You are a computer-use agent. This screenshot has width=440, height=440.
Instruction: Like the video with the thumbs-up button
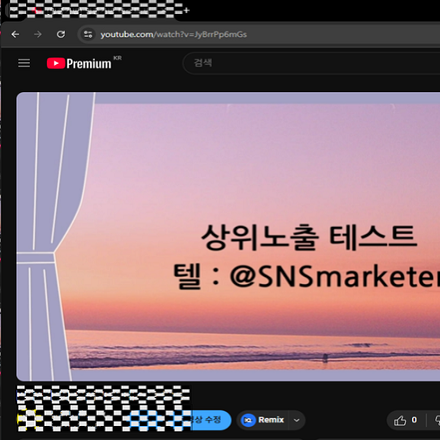pyautogui.click(x=406, y=420)
